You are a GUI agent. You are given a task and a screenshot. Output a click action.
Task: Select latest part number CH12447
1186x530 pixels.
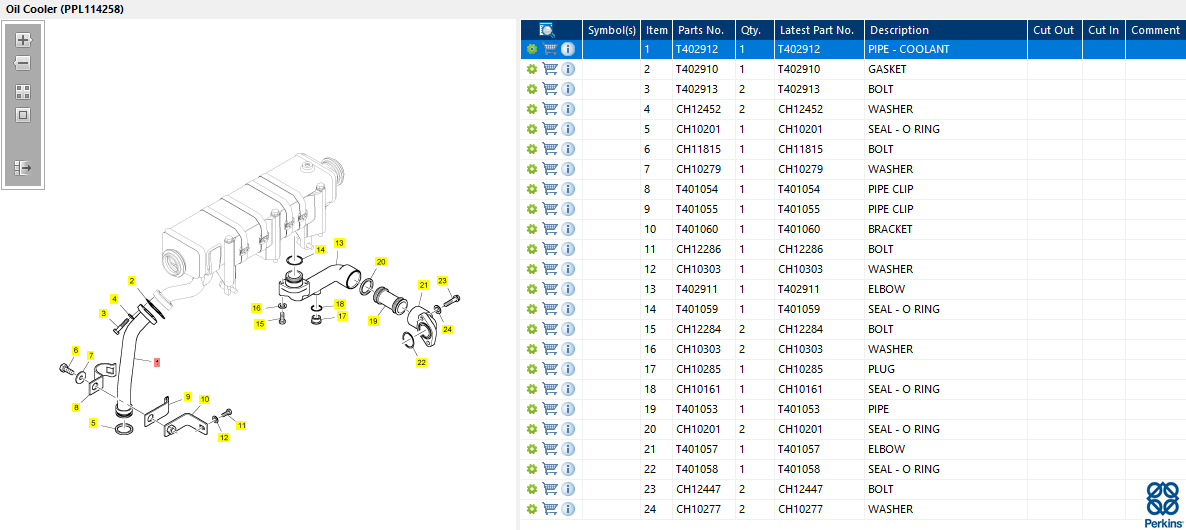click(x=819, y=489)
